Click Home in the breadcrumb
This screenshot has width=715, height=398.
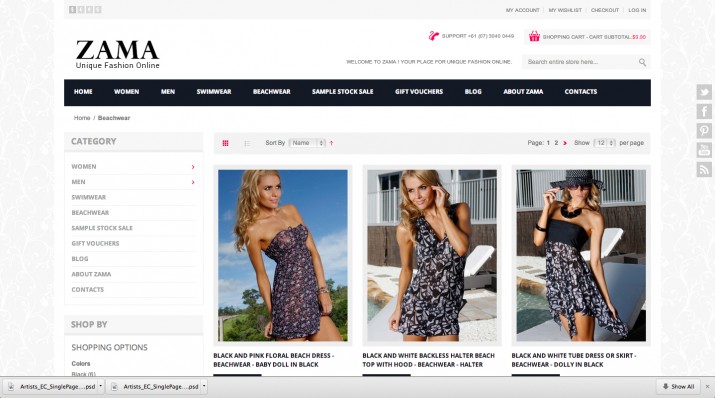(x=82, y=118)
